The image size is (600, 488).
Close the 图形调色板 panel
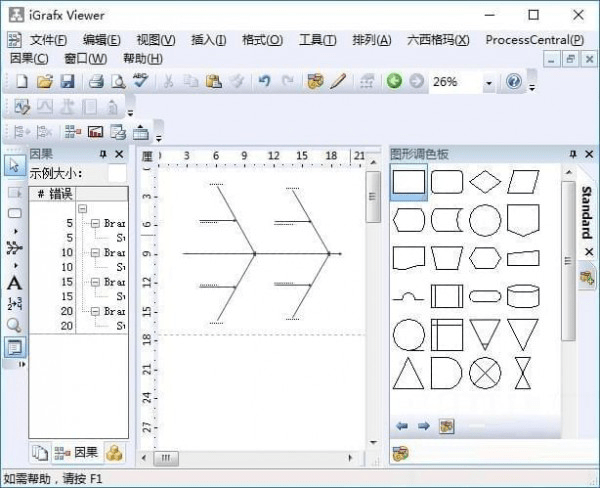point(589,154)
